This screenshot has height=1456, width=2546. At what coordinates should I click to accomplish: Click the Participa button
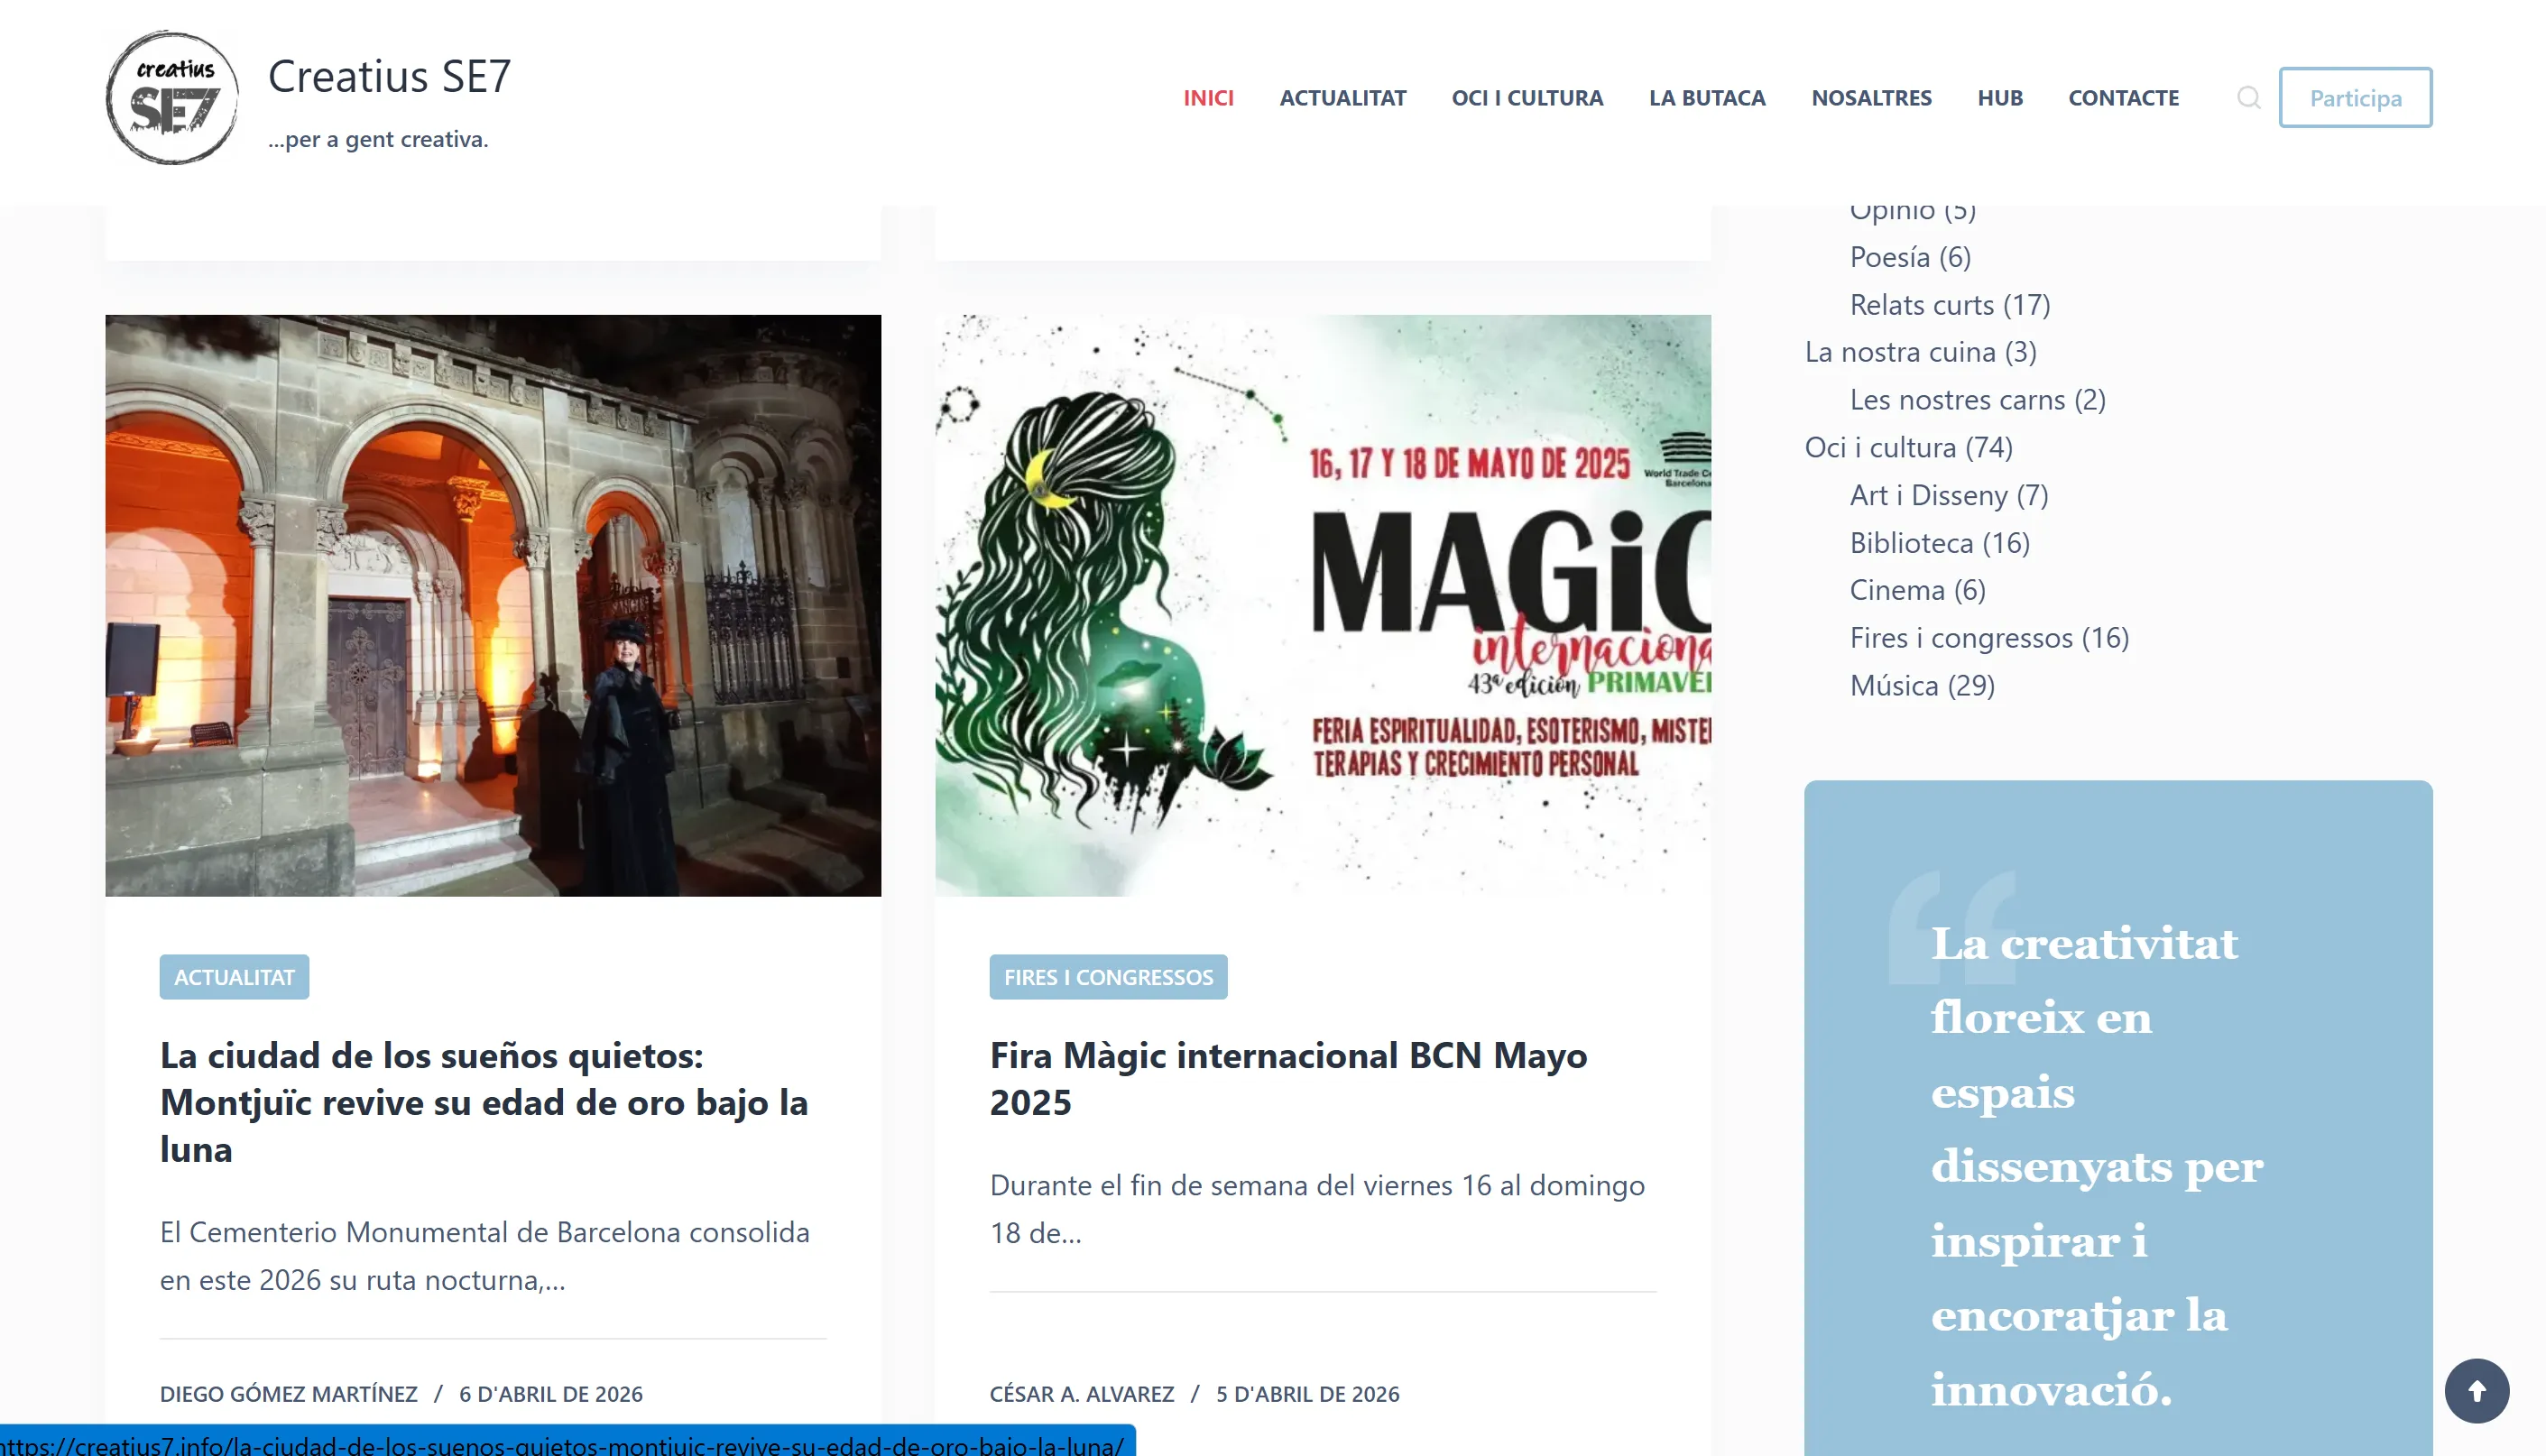tap(2354, 97)
